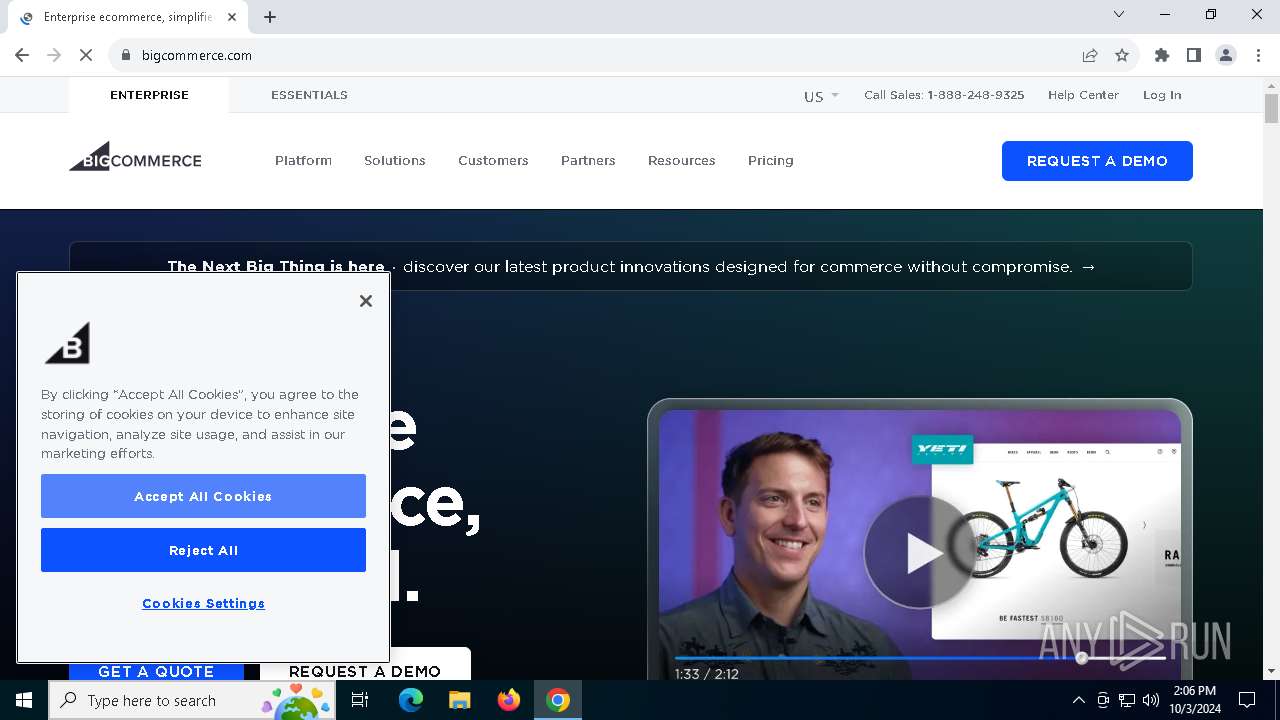Open network status in tray

coord(1127,700)
